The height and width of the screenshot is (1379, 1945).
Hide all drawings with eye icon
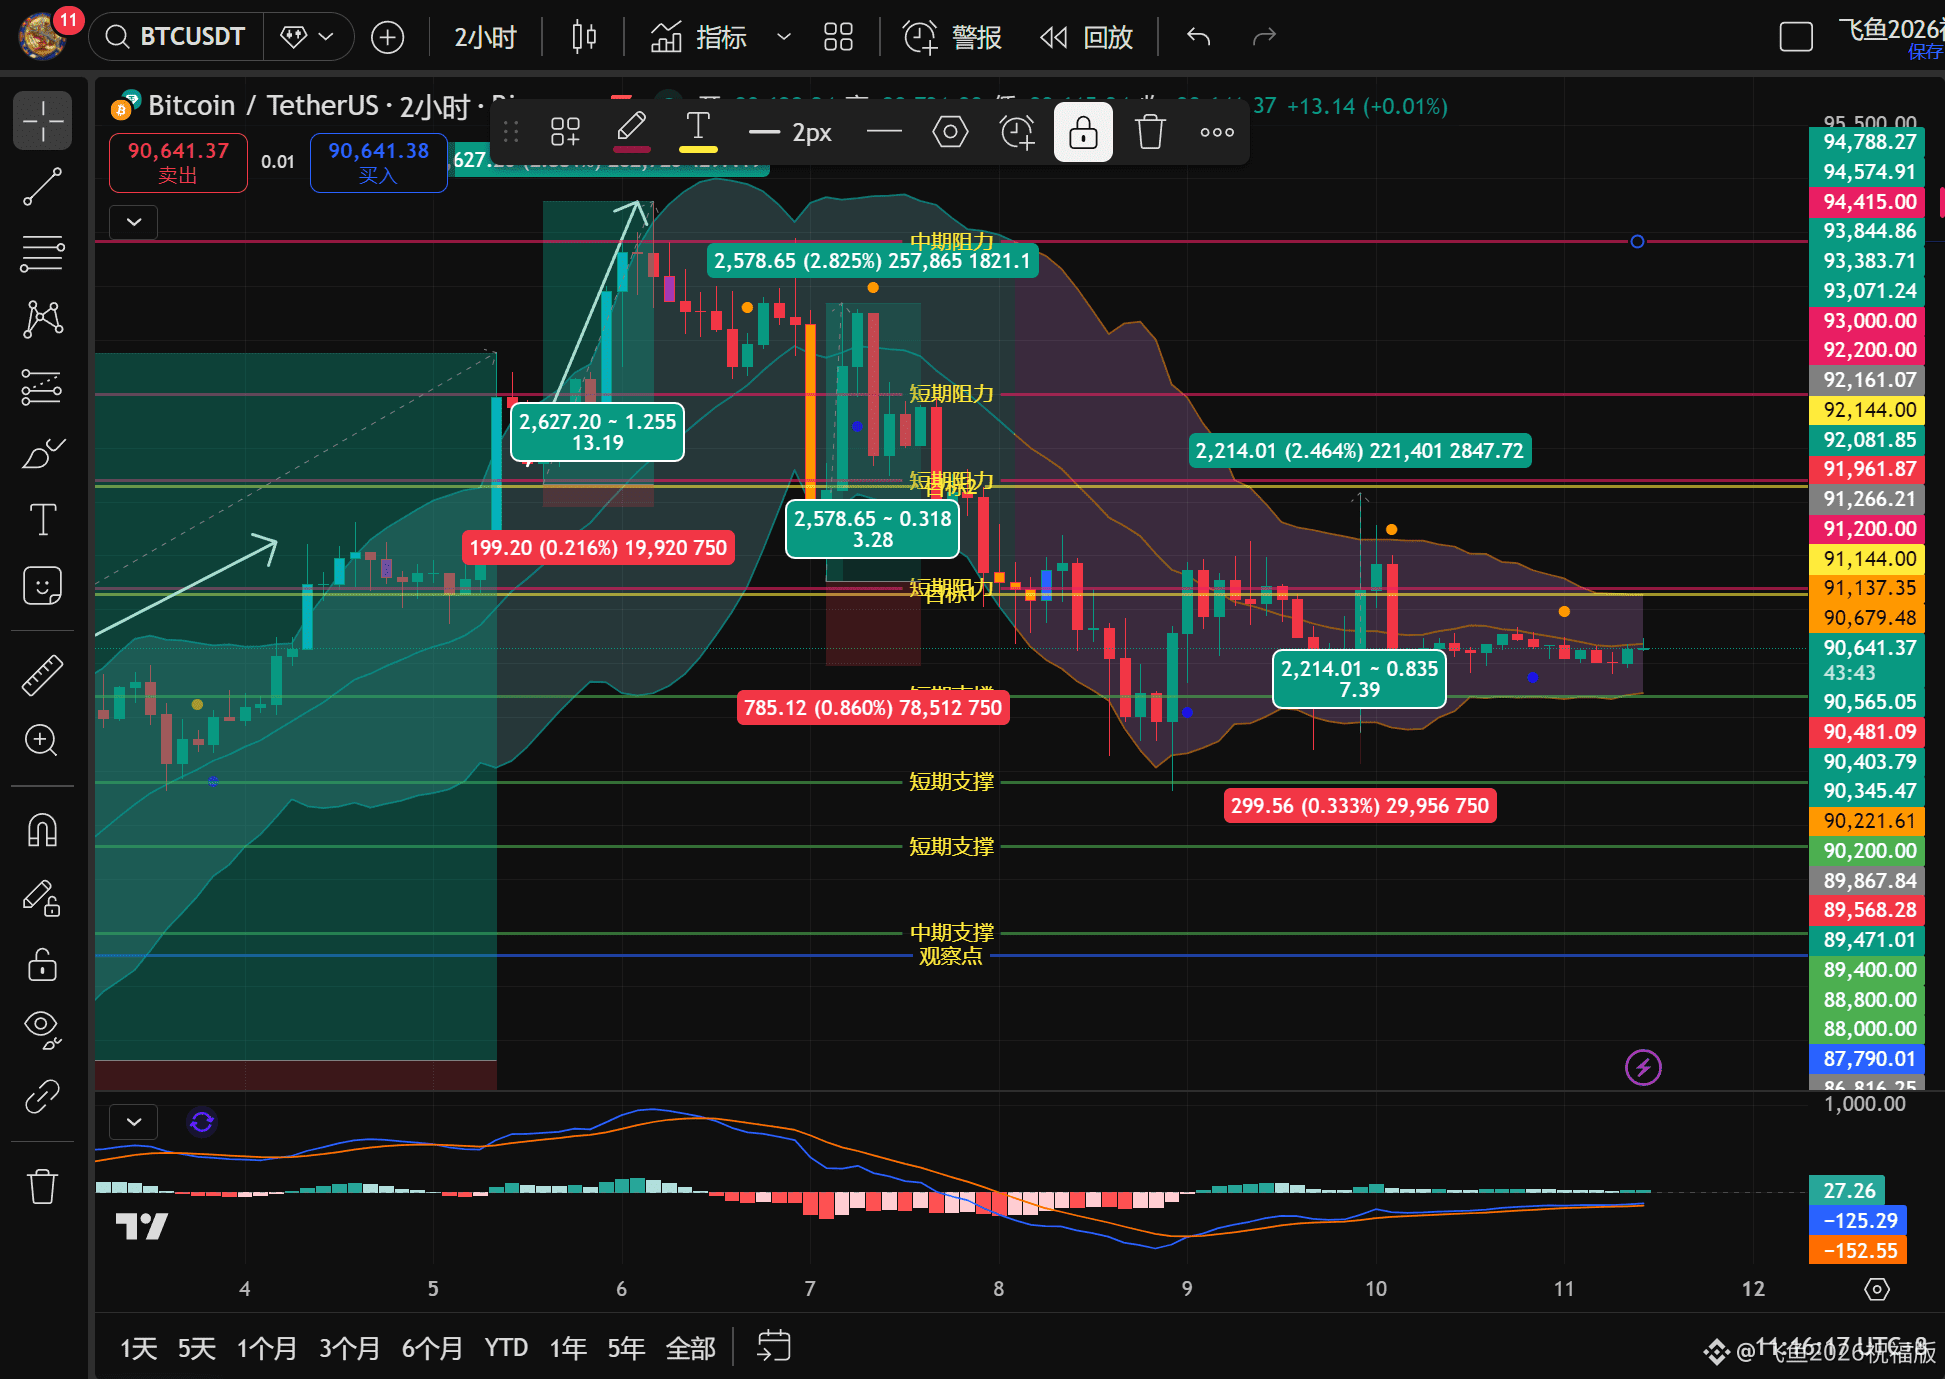click(x=42, y=1027)
